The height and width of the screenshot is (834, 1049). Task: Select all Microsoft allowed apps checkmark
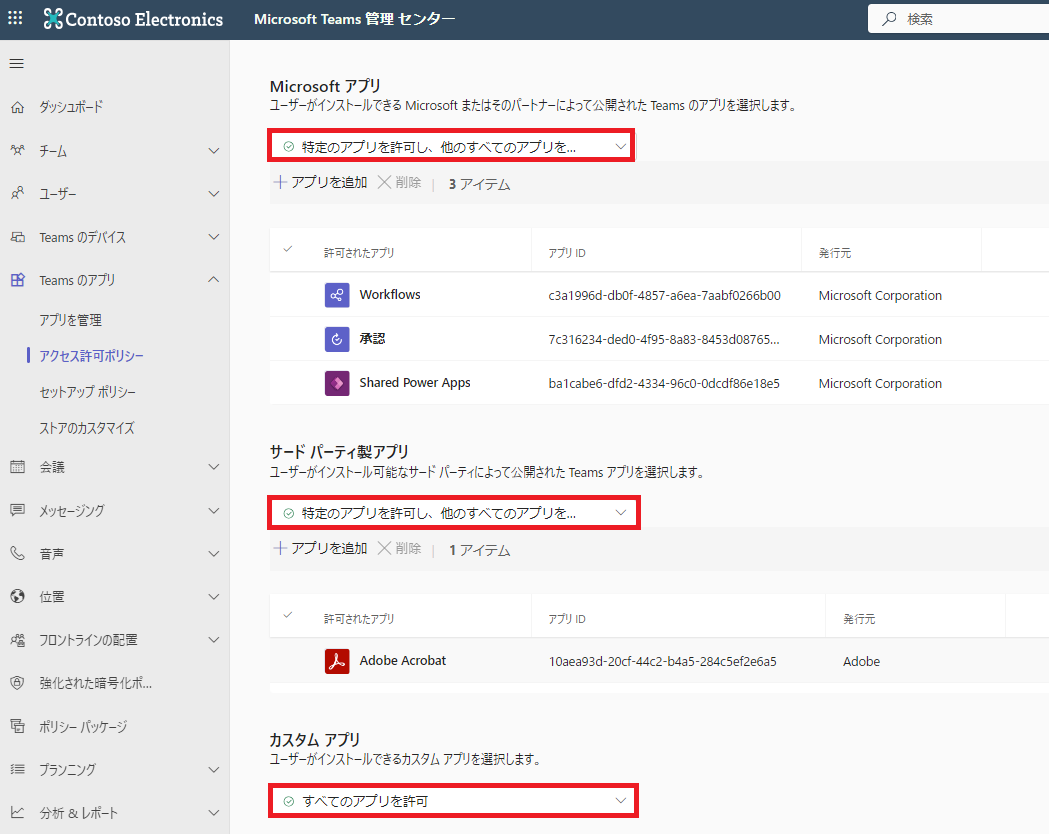[x=288, y=249]
